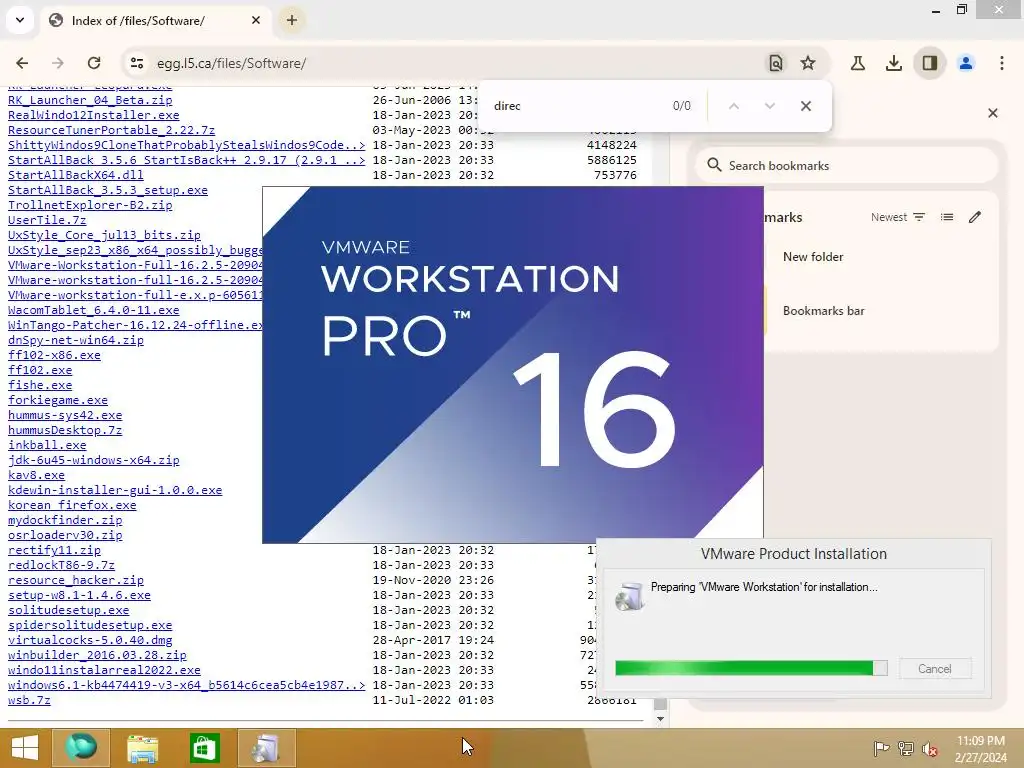1024x768 pixels.
Task: Open ResourceTunerPortable_2.22.7z link
Action: pyautogui.click(x=111, y=130)
